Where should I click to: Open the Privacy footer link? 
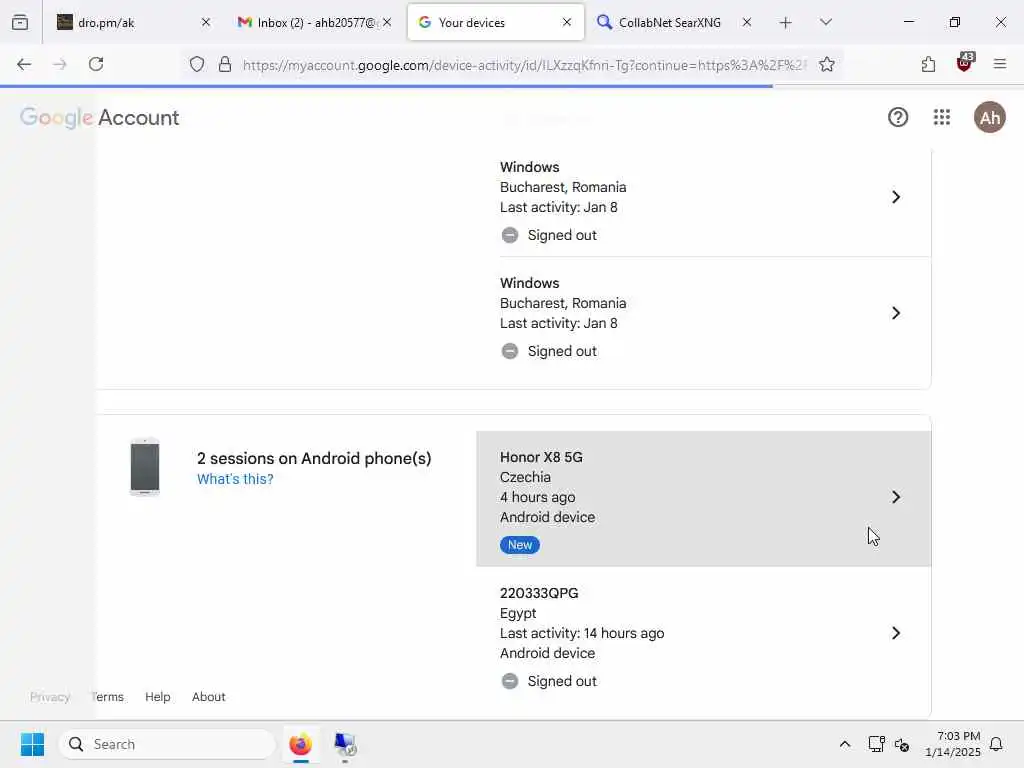(x=50, y=697)
